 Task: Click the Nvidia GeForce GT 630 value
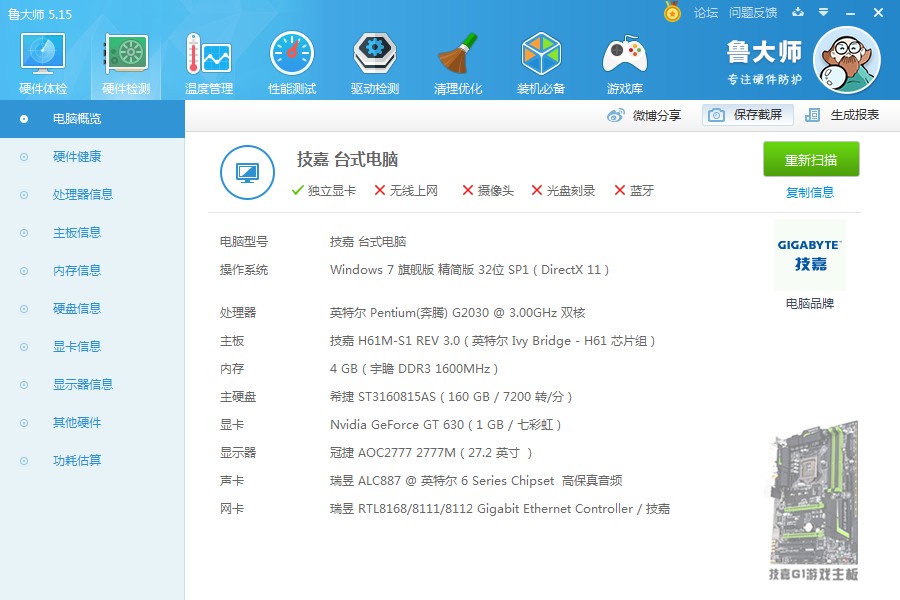[x=445, y=425]
